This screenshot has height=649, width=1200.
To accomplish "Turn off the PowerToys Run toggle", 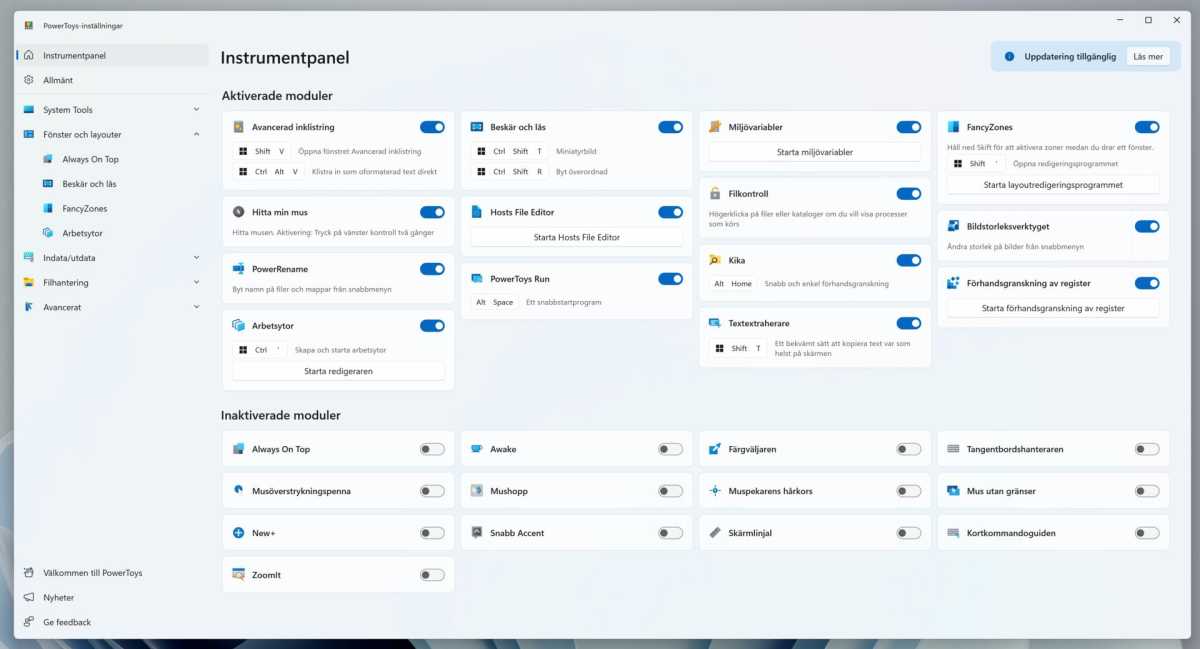I will pos(670,279).
